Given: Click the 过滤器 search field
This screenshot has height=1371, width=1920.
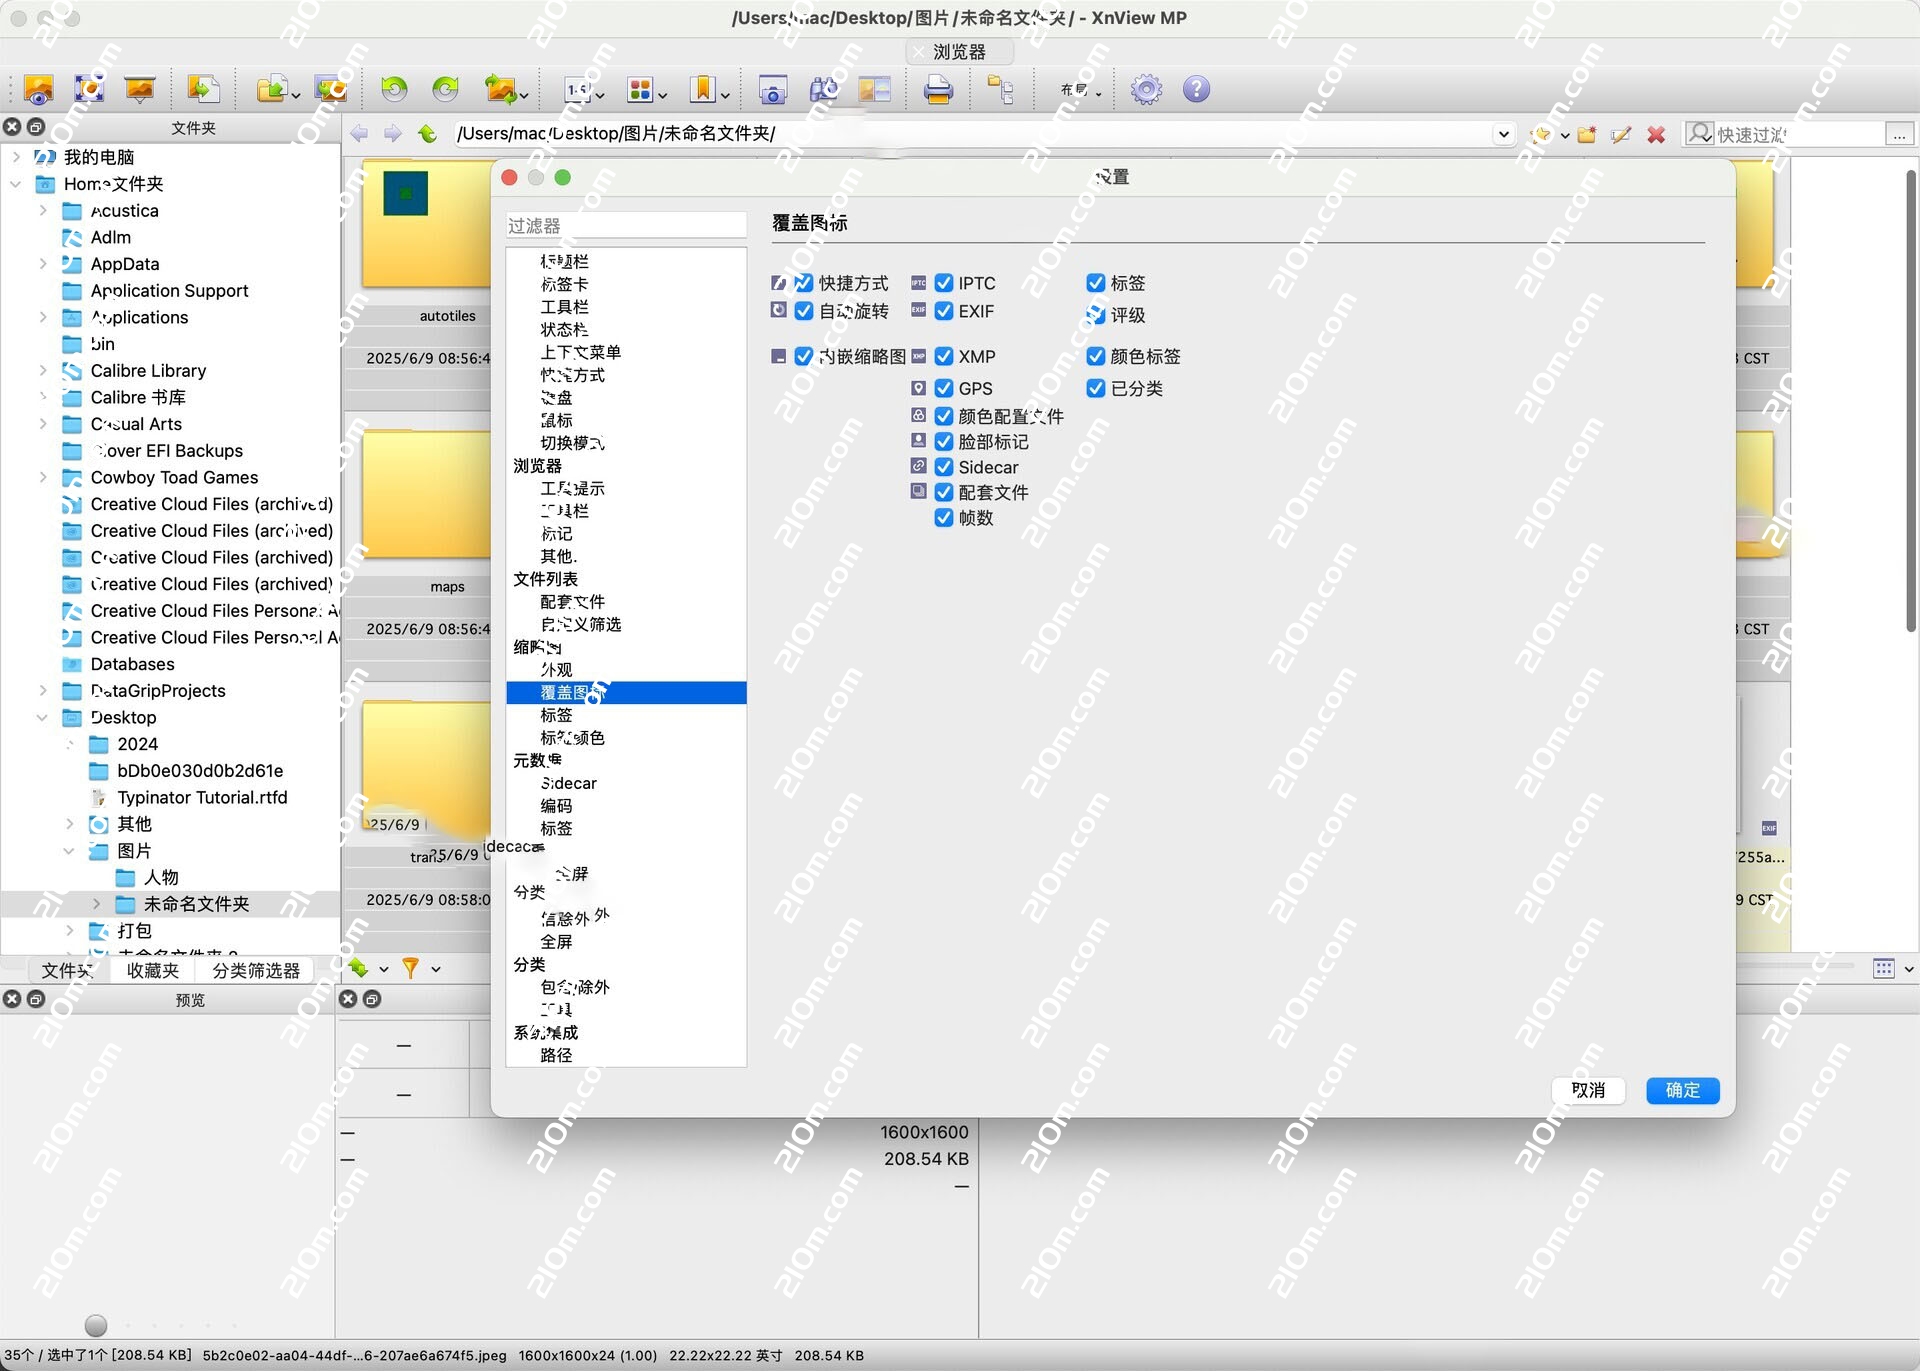Looking at the screenshot, I should tap(626, 226).
